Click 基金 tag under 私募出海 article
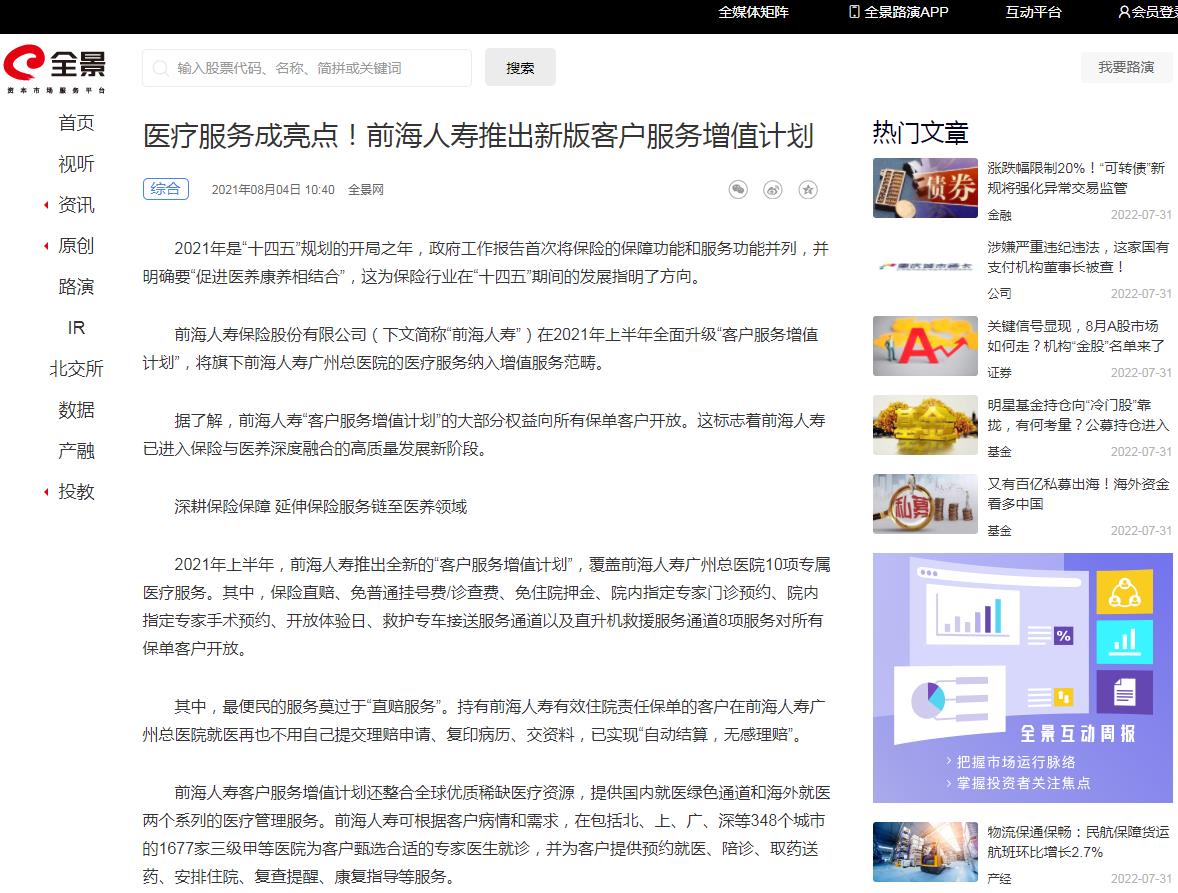Image resolution: width=1178 pixels, height=893 pixels. [999, 530]
